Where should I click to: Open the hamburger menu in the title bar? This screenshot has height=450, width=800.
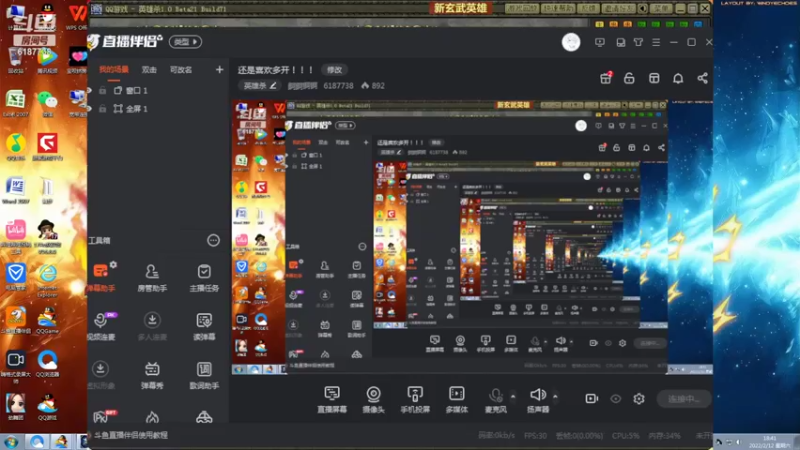[656, 42]
